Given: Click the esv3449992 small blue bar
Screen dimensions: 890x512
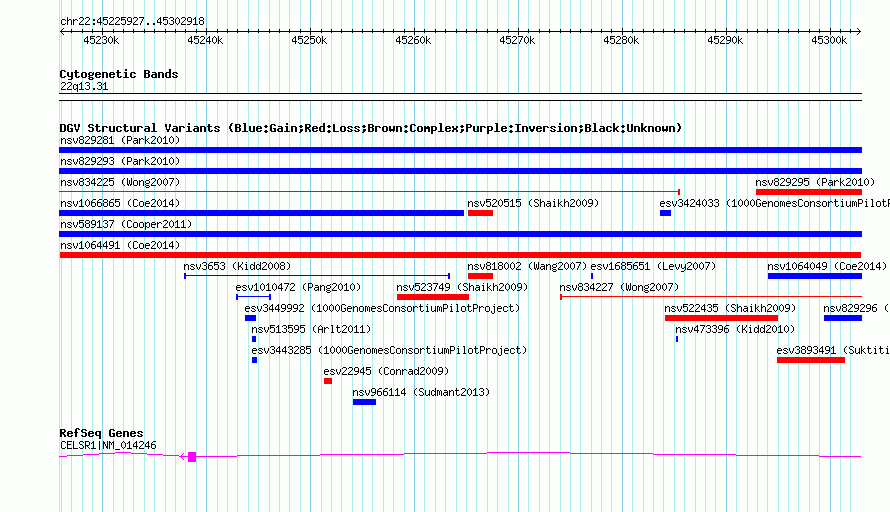Looking at the screenshot, I should click(250, 318).
